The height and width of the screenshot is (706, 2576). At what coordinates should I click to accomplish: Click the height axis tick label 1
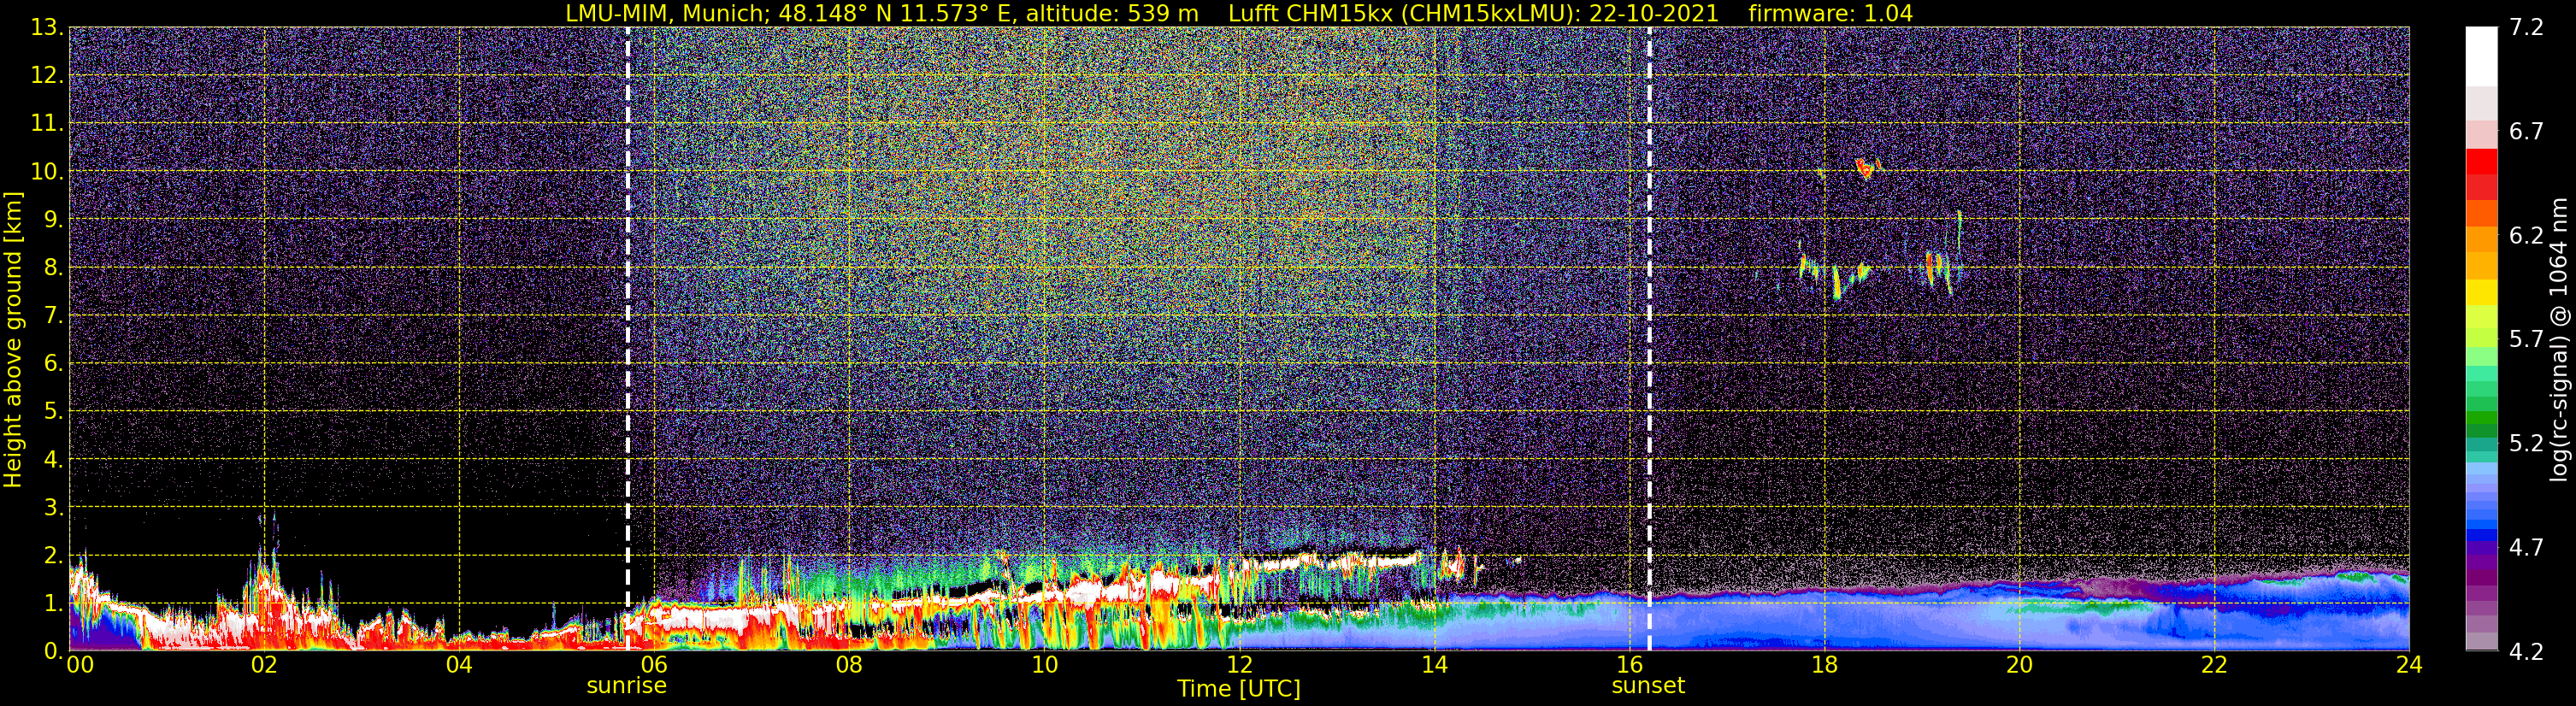pyautogui.click(x=53, y=603)
